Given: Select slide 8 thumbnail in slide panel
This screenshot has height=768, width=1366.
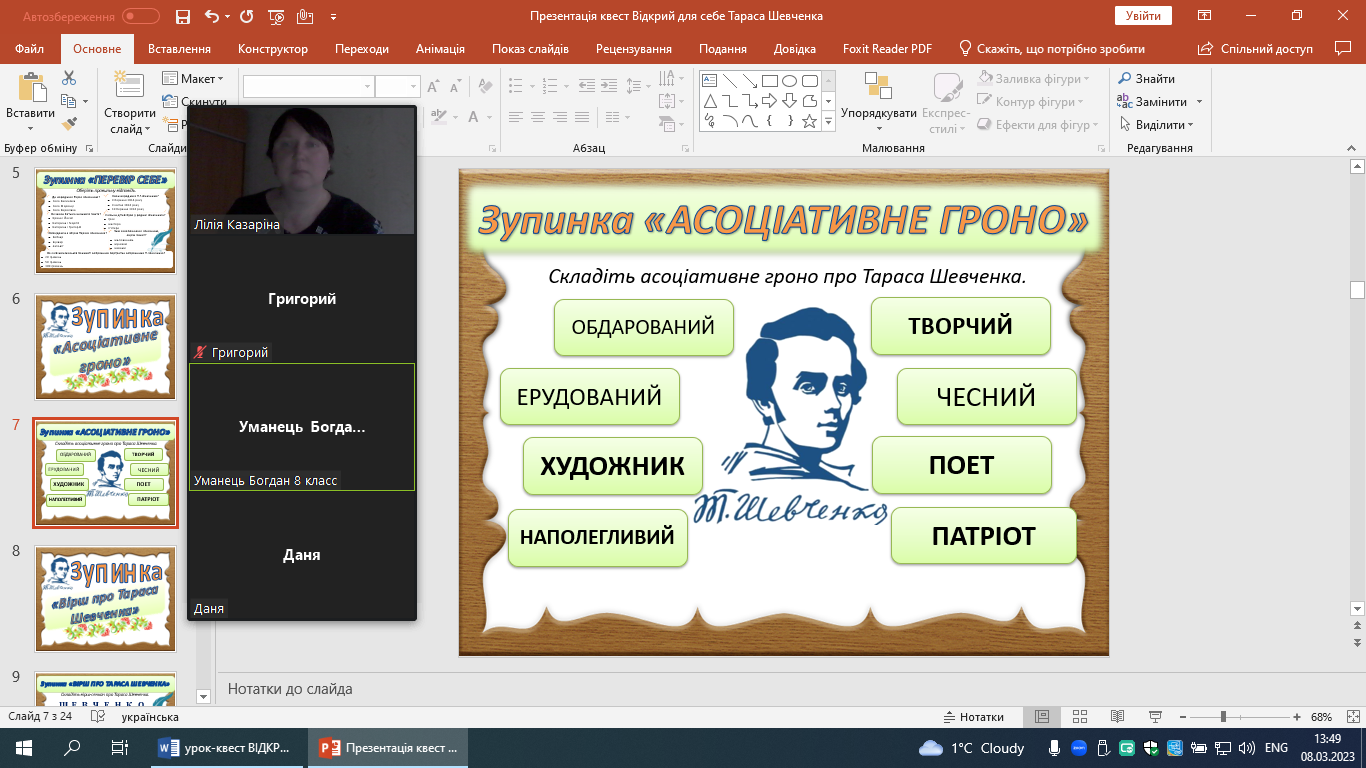Looking at the screenshot, I should pos(106,598).
